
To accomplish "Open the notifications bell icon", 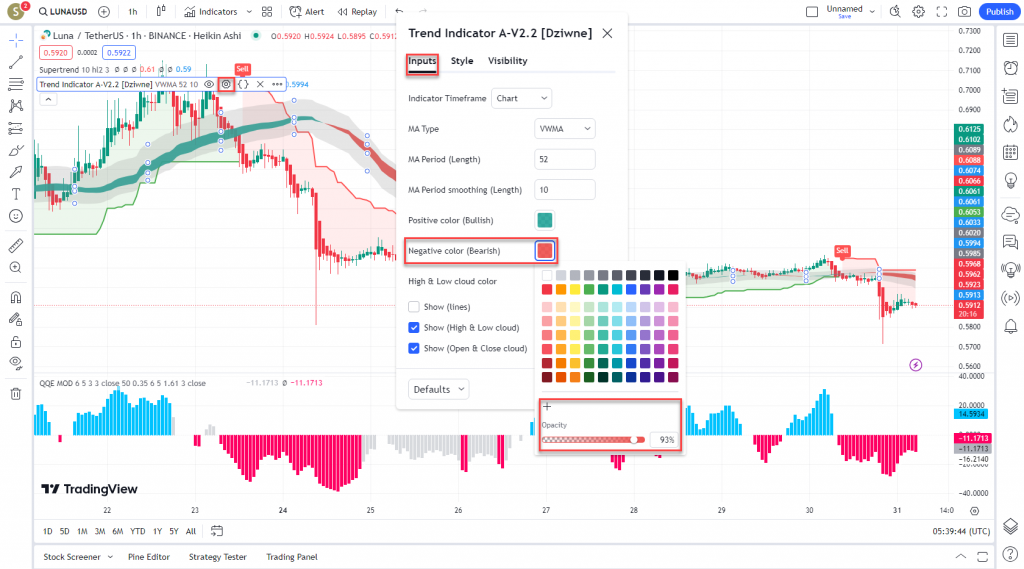I will [1010, 326].
